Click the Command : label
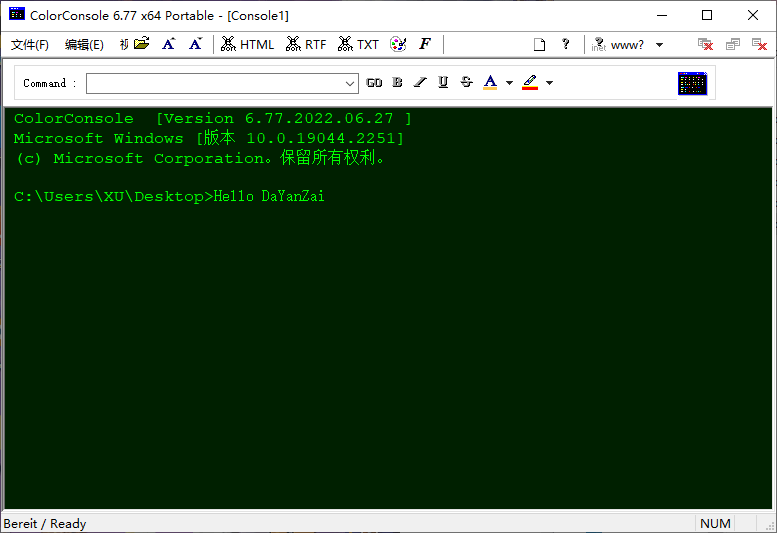The height and width of the screenshot is (533, 777). 50,83
